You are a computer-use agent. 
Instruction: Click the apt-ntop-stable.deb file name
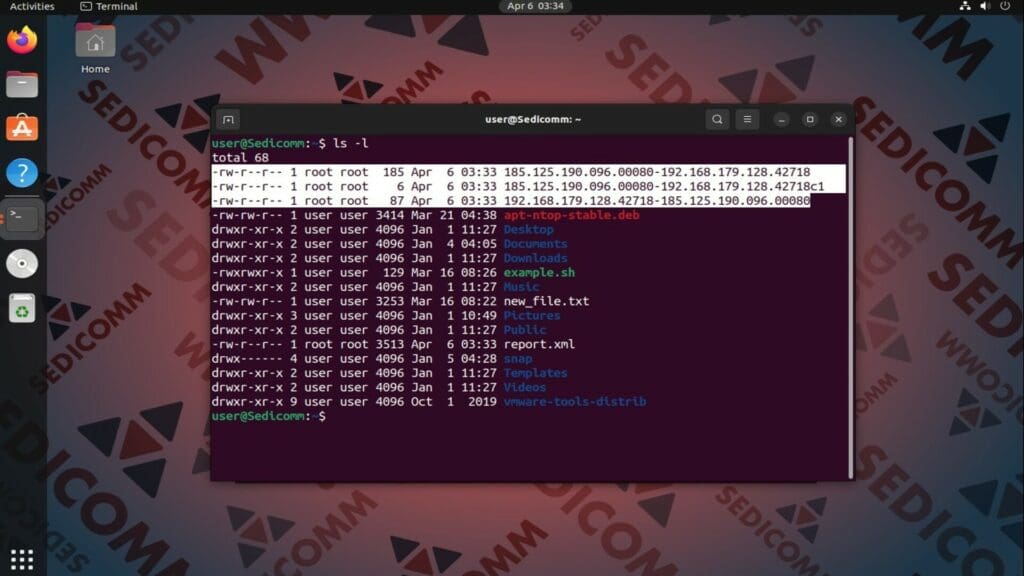pos(571,215)
